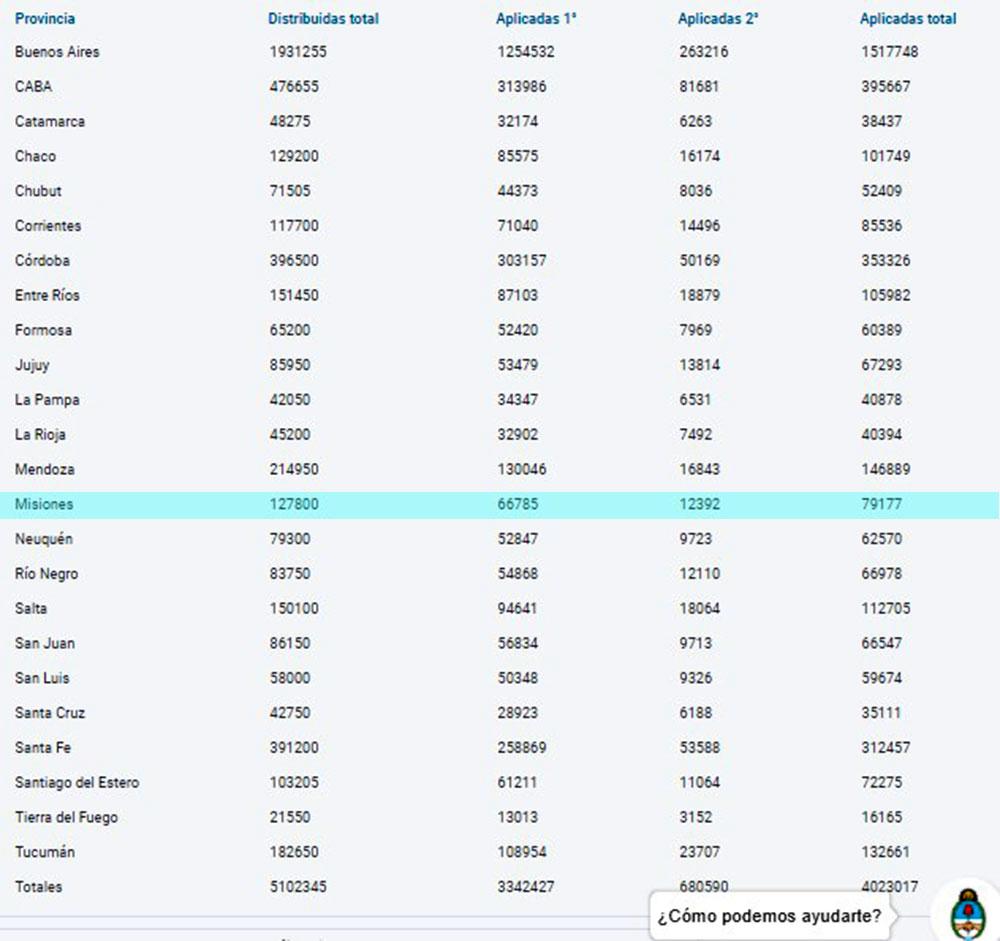Click the Totales row label

[x=39, y=887]
